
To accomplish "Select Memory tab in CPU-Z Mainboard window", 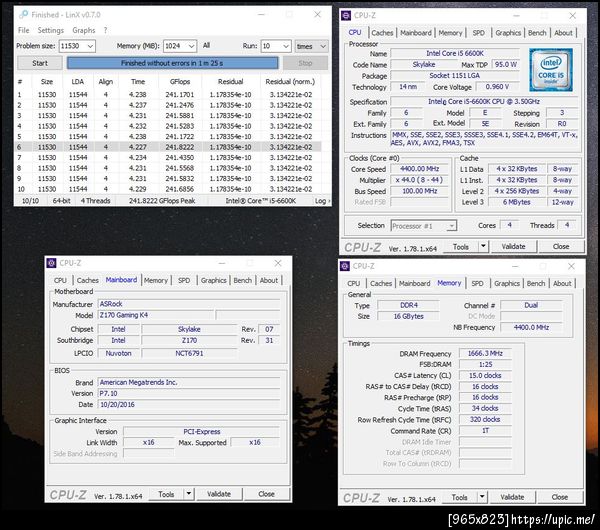I will coord(156,280).
